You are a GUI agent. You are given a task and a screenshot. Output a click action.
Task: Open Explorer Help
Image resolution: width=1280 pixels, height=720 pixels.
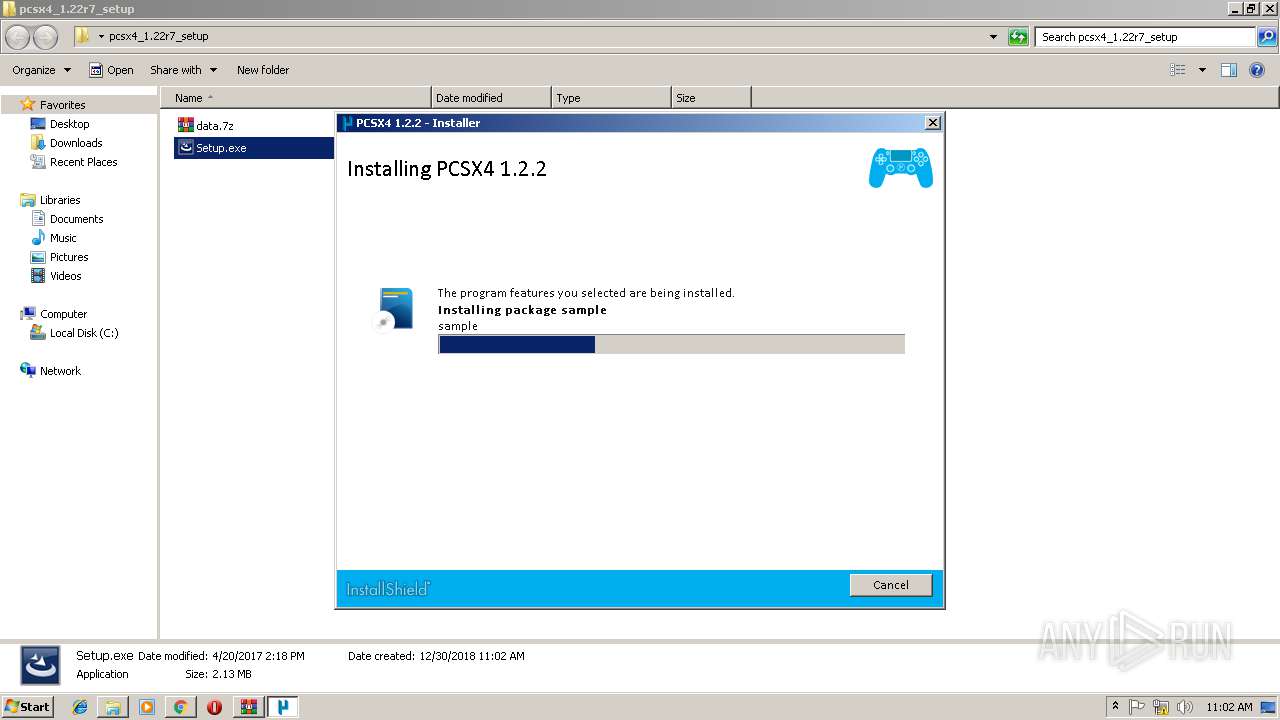click(x=1257, y=70)
